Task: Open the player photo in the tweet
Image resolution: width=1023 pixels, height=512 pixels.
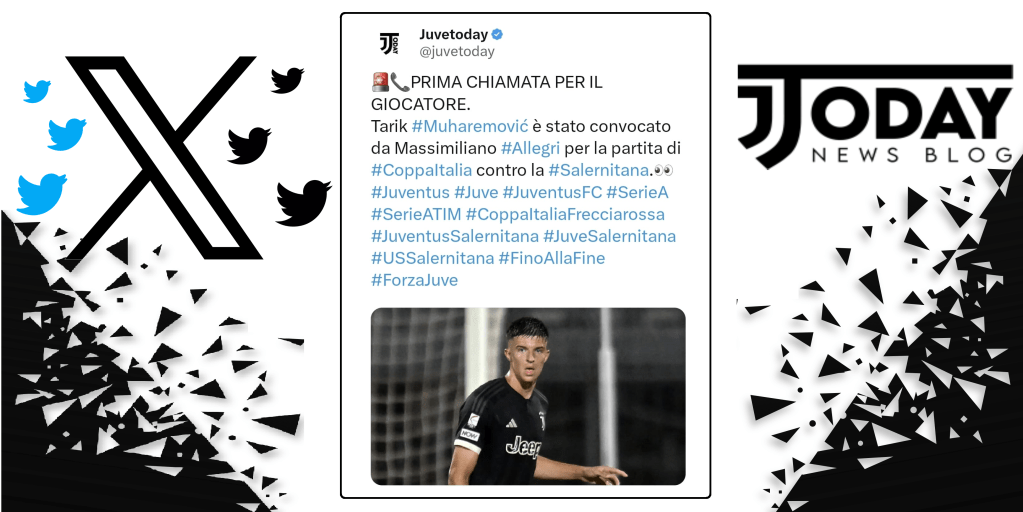Action: [x=528, y=396]
